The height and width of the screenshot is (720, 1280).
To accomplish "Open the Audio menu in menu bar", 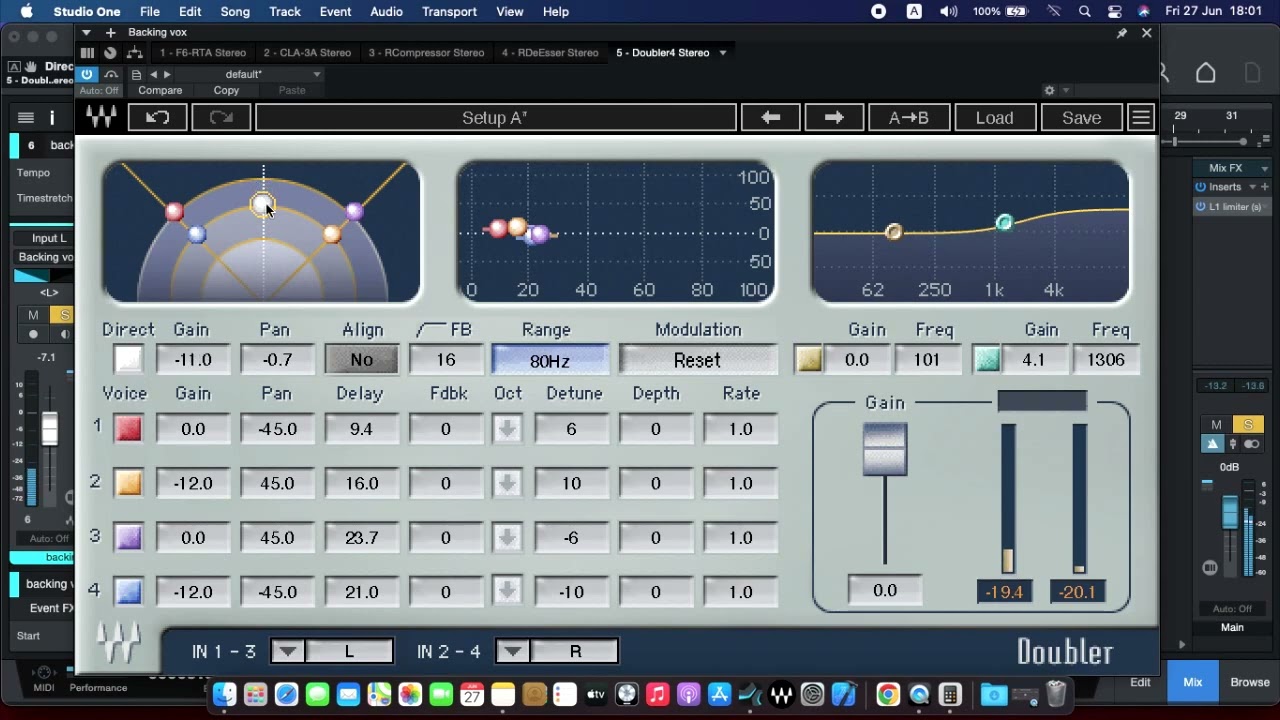I will [386, 11].
